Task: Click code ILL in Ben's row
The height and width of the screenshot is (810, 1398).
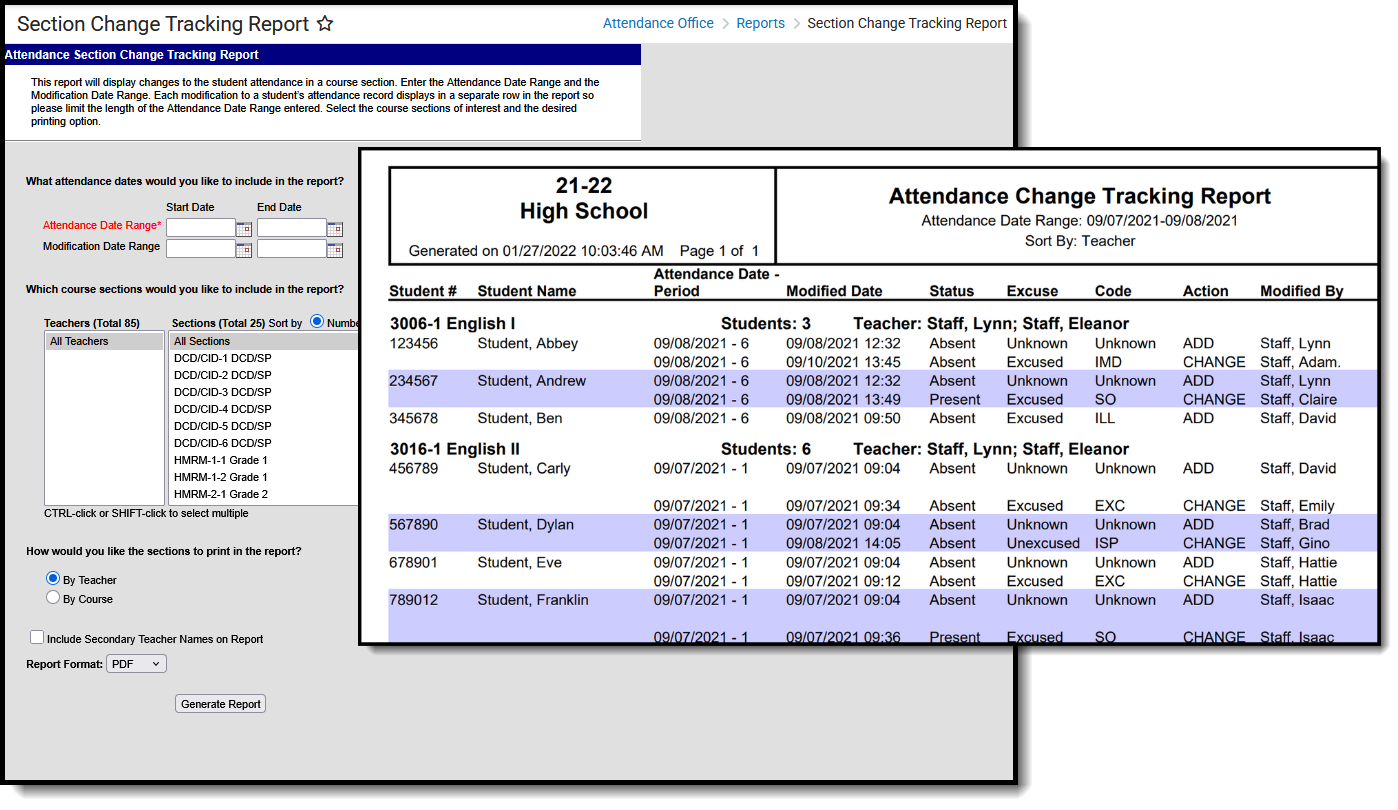Action: tap(1106, 418)
